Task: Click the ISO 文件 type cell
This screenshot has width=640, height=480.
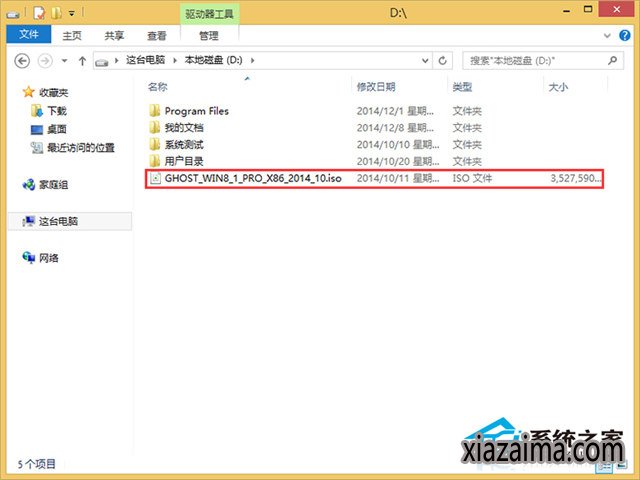Action: pyautogui.click(x=472, y=178)
